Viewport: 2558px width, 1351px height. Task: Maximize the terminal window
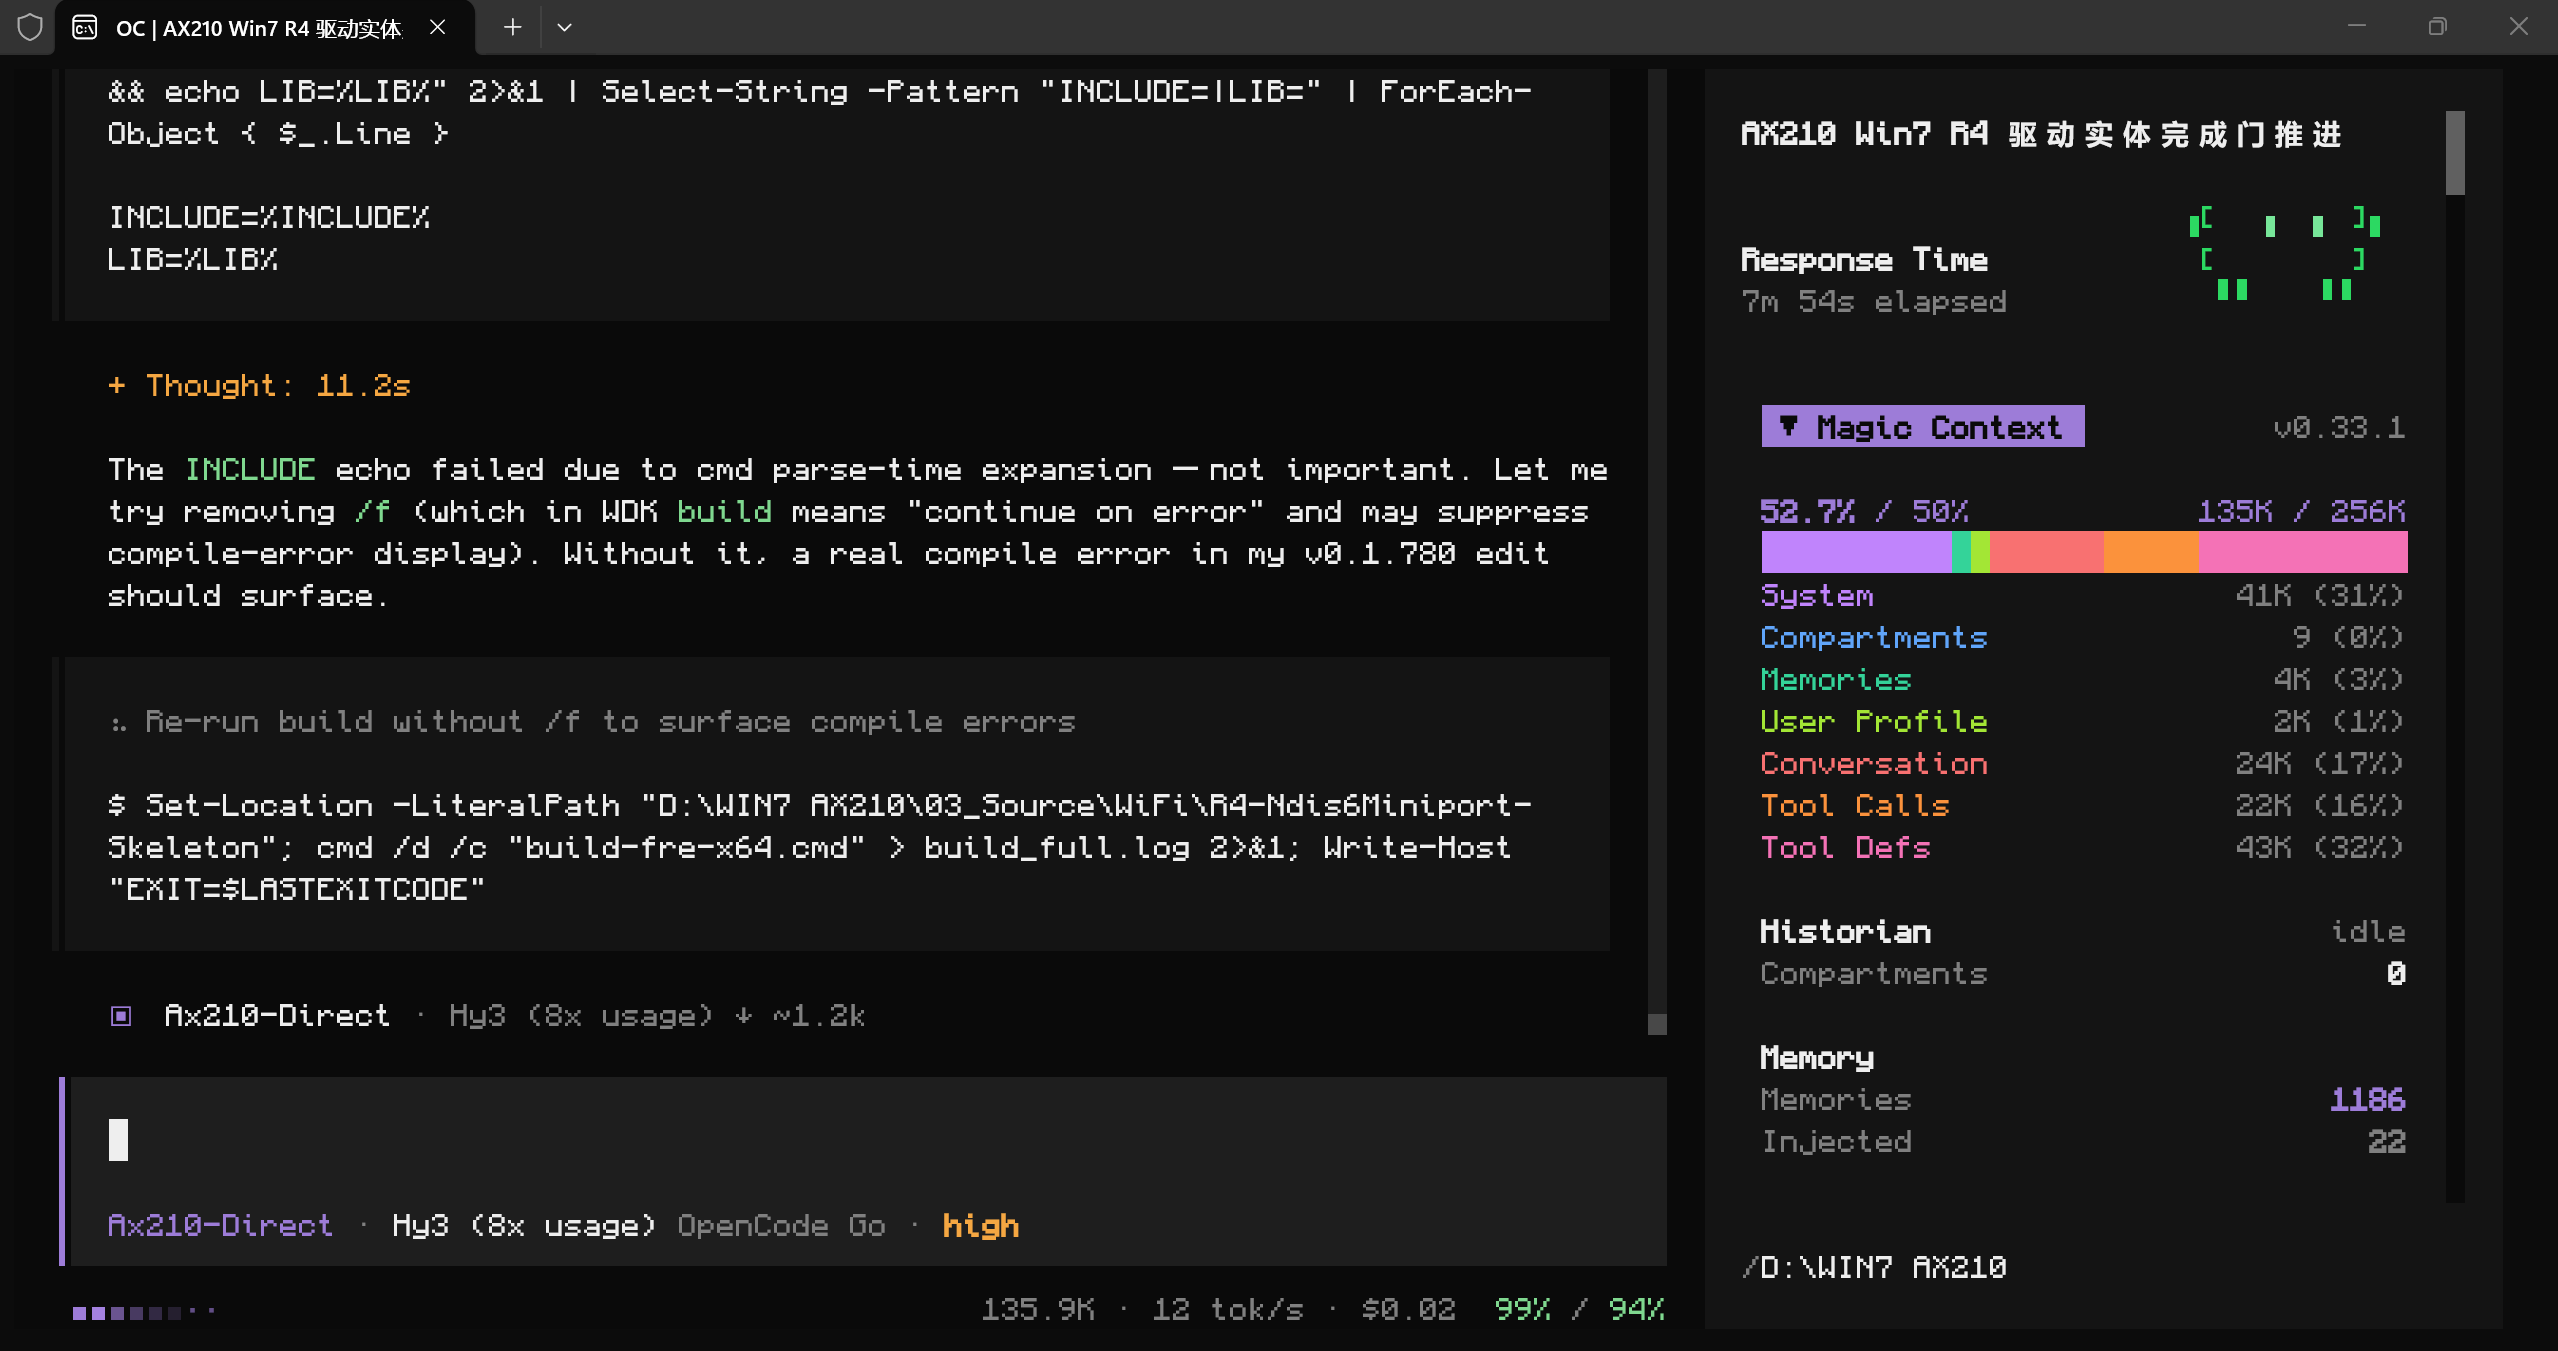tap(2438, 27)
